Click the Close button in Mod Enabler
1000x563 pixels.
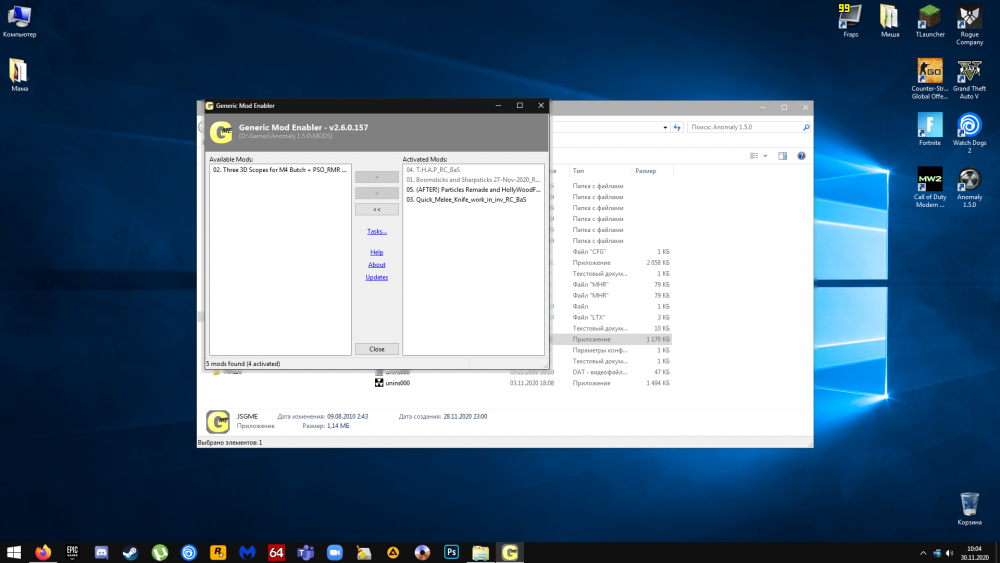[377, 349]
